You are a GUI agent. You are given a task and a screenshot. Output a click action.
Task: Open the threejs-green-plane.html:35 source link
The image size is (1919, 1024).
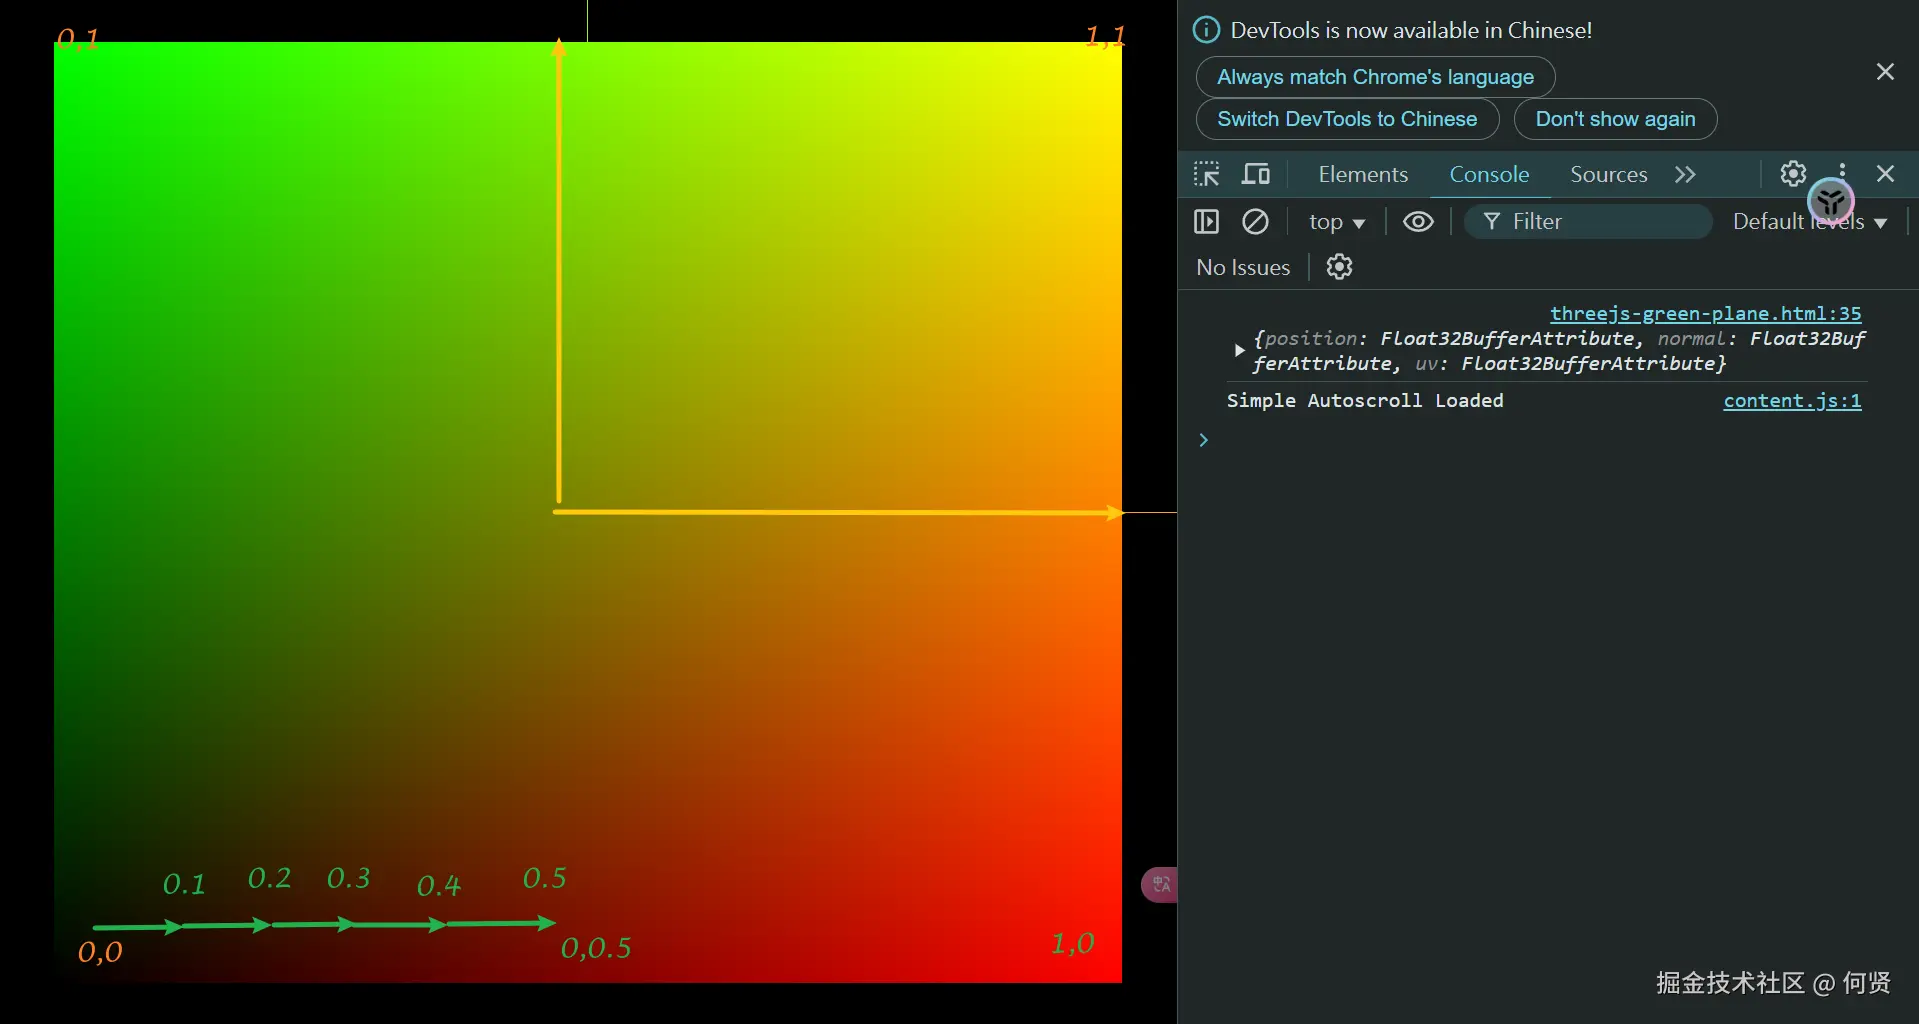pyautogui.click(x=1705, y=314)
